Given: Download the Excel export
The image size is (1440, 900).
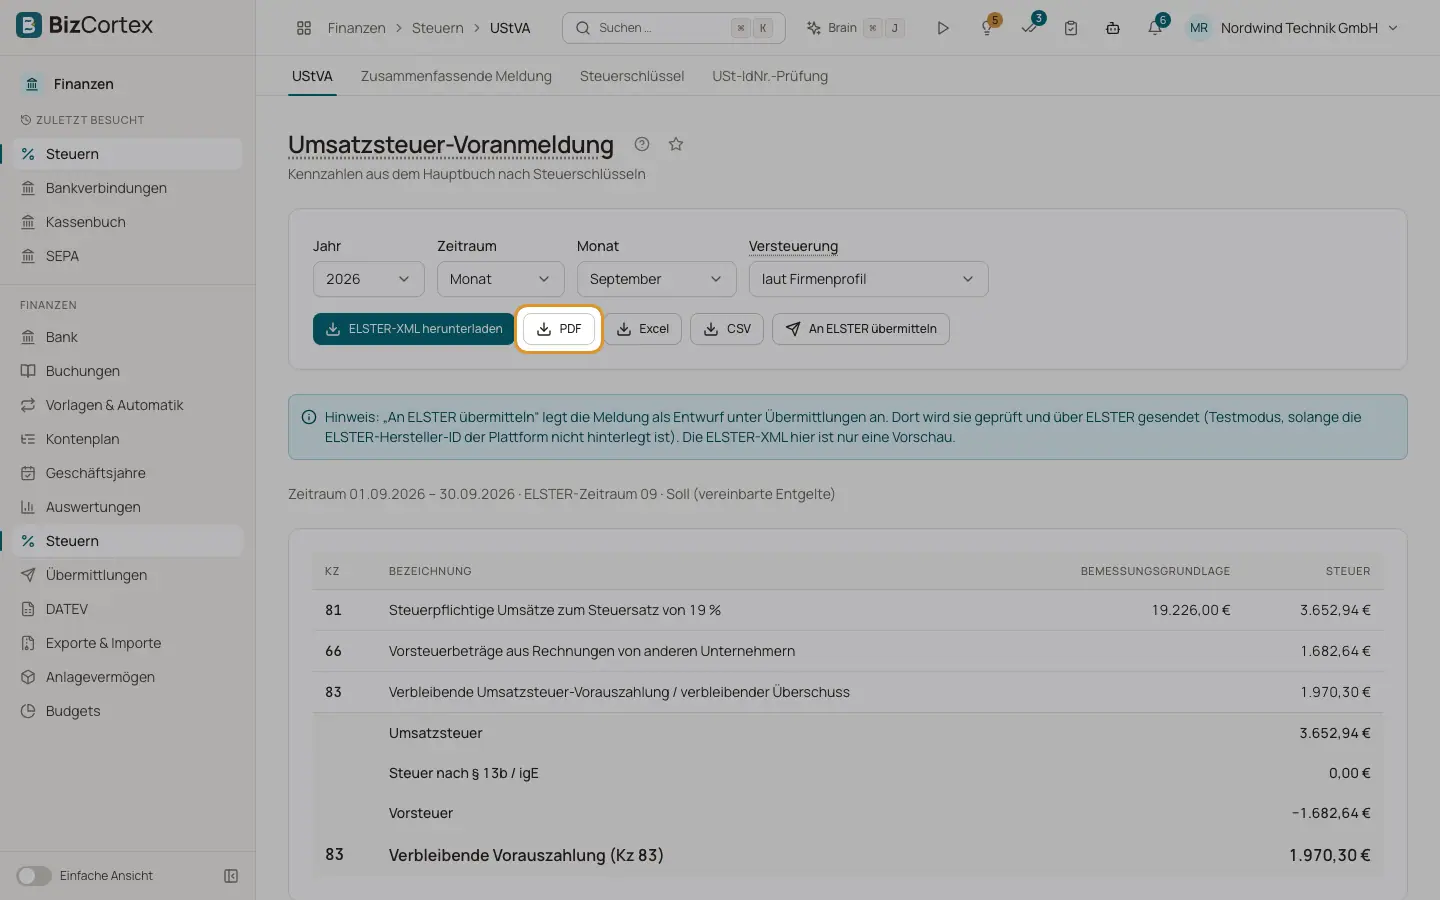Looking at the screenshot, I should (643, 329).
